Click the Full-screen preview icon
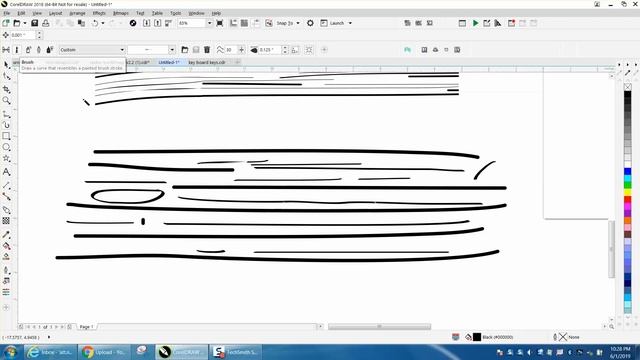 click(x=220, y=23)
